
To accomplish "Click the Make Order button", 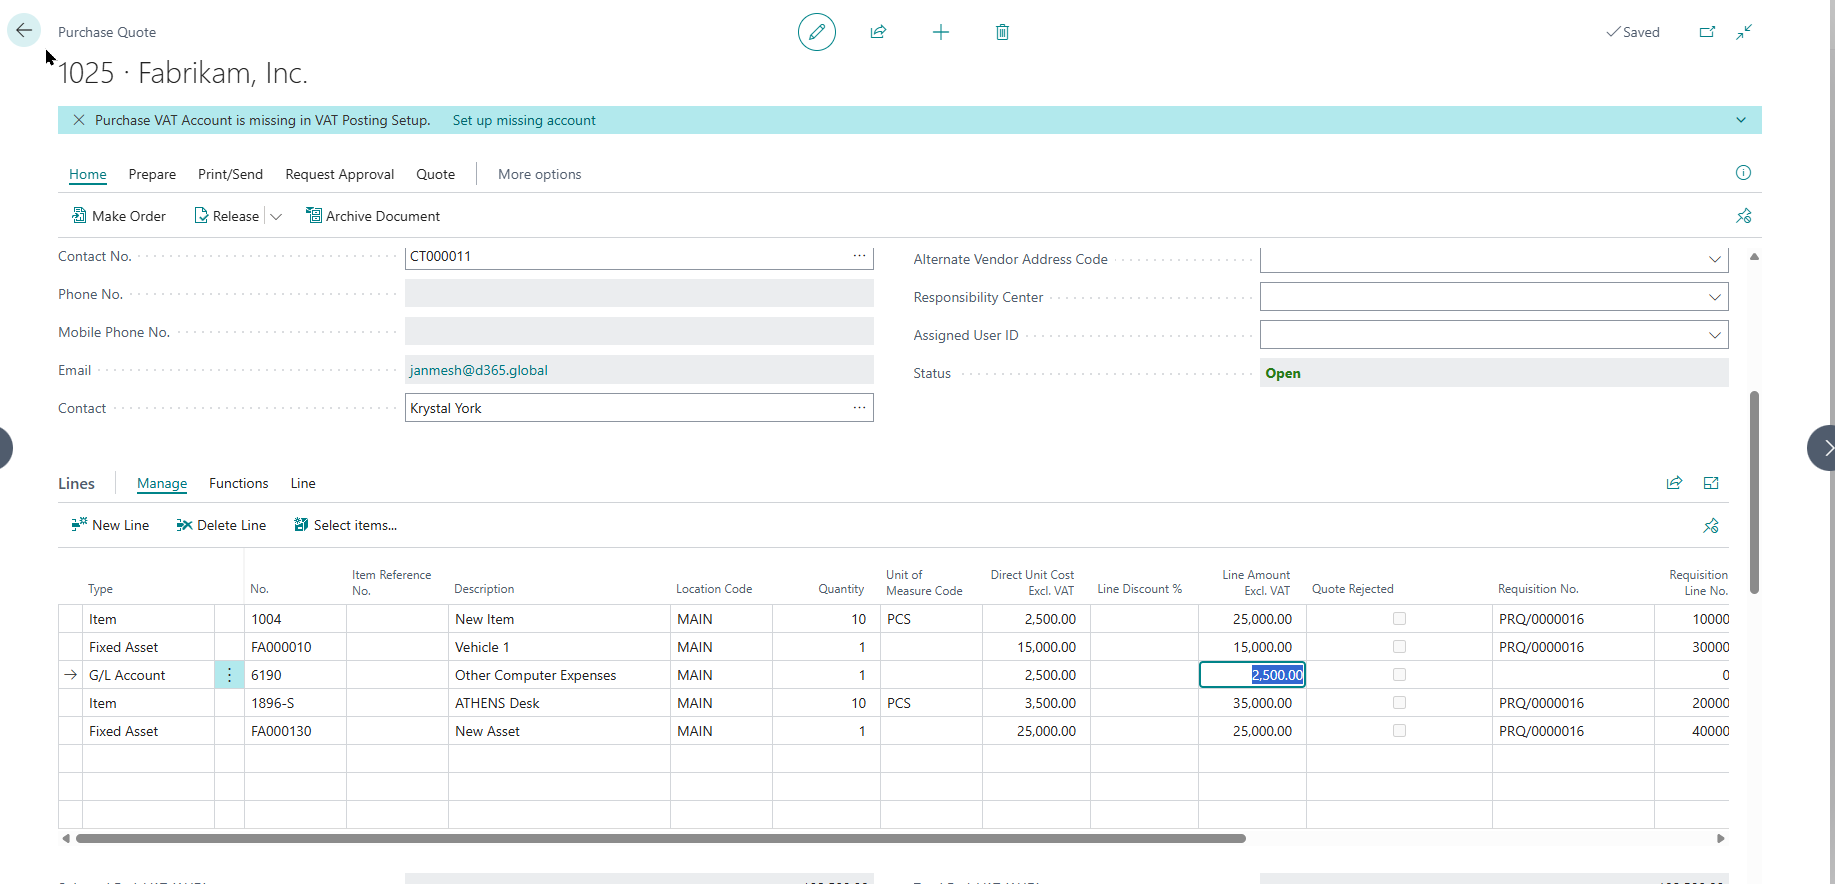I will [x=119, y=216].
